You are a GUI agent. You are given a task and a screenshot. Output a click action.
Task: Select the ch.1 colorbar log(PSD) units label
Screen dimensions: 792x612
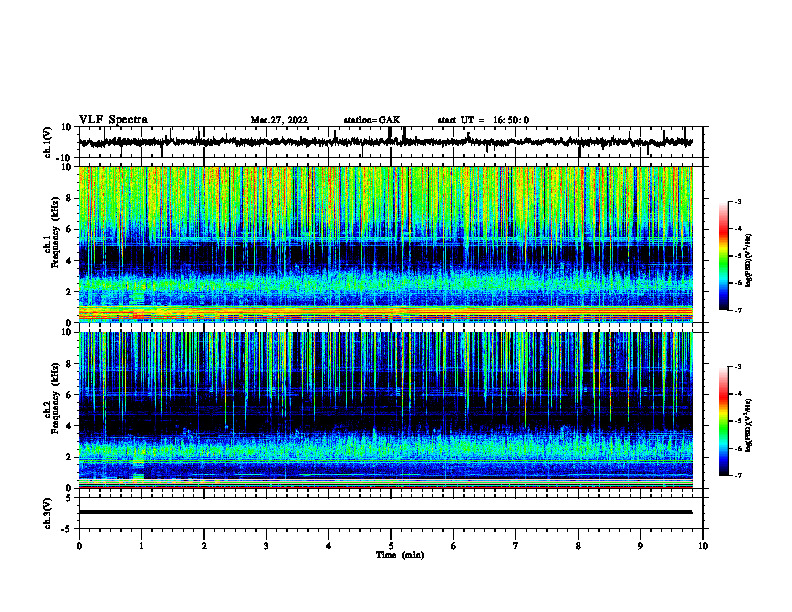749,261
